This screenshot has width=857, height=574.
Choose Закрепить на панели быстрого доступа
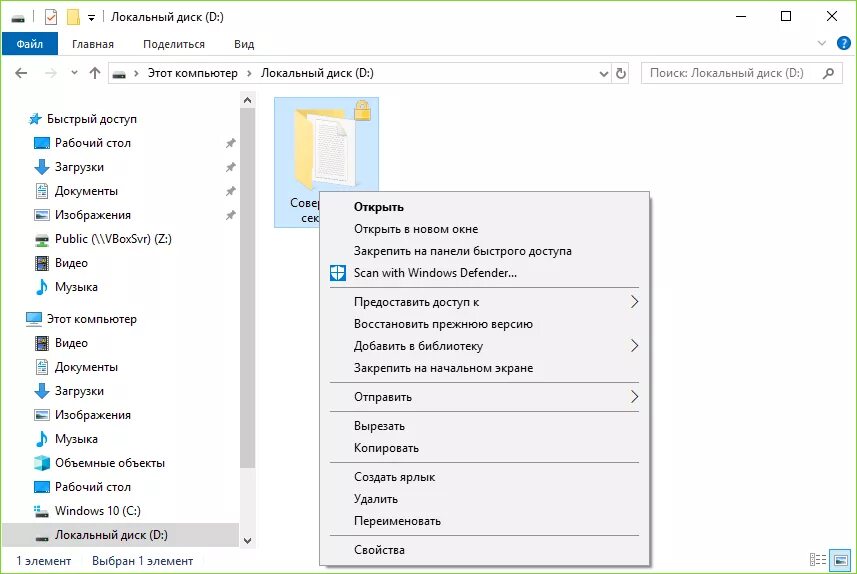point(484,251)
